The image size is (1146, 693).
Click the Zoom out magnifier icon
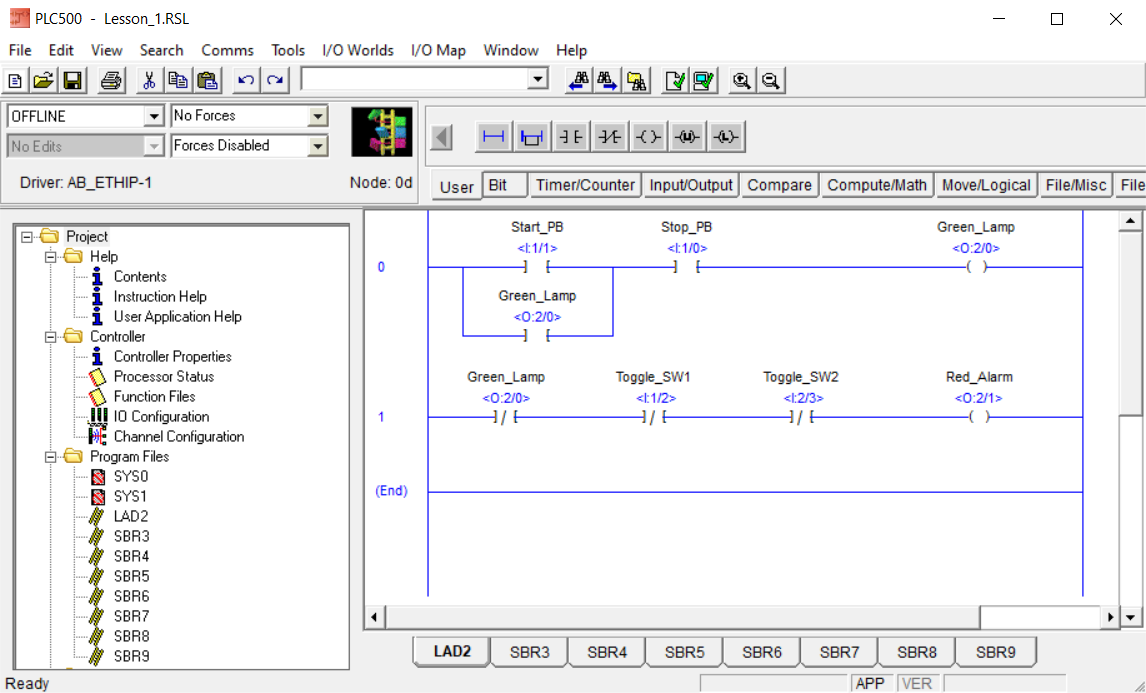coord(771,80)
